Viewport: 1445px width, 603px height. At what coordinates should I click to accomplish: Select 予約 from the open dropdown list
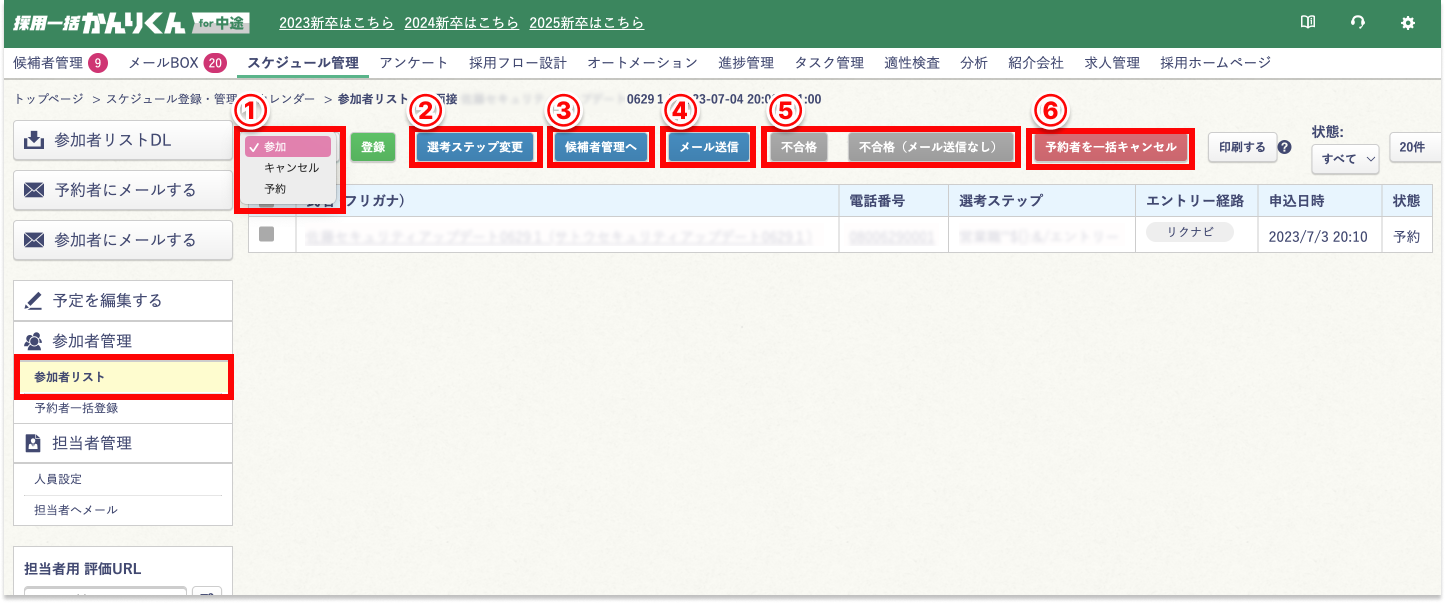275,187
